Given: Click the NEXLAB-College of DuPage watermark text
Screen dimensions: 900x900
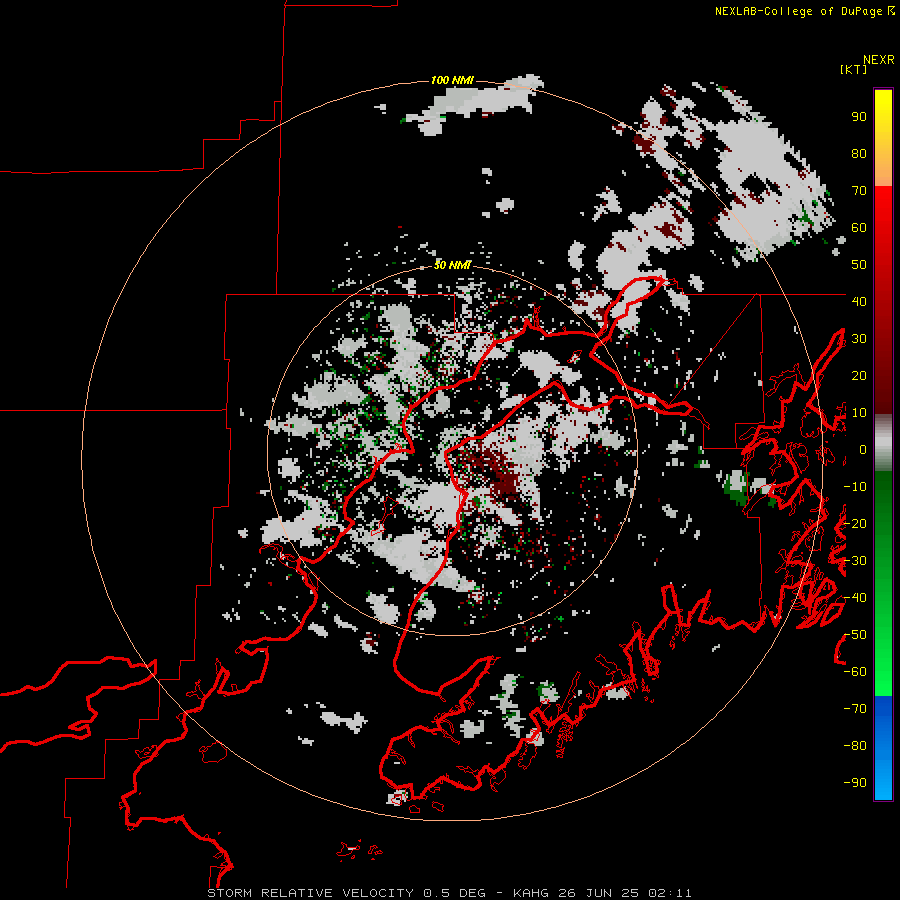Looking at the screenshot, I should point(804,11).
